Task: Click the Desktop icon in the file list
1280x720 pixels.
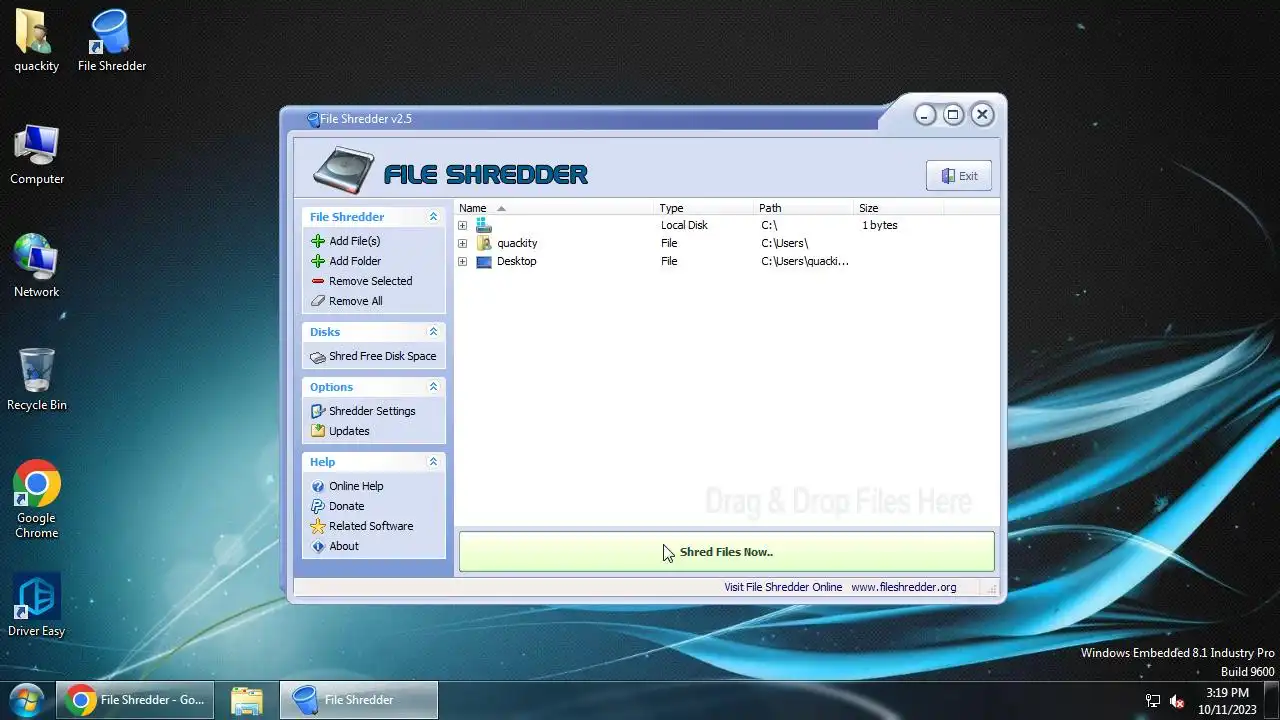Action: click(484, 262)
